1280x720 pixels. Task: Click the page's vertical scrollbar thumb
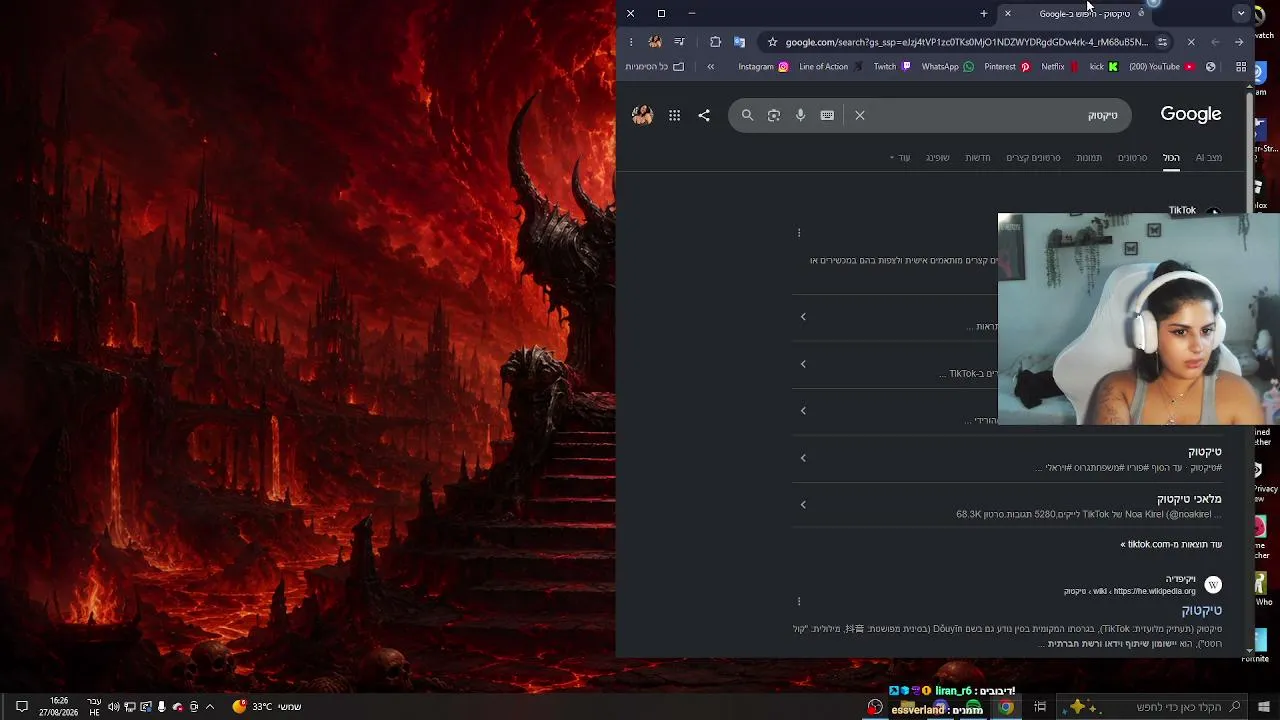1250,151
